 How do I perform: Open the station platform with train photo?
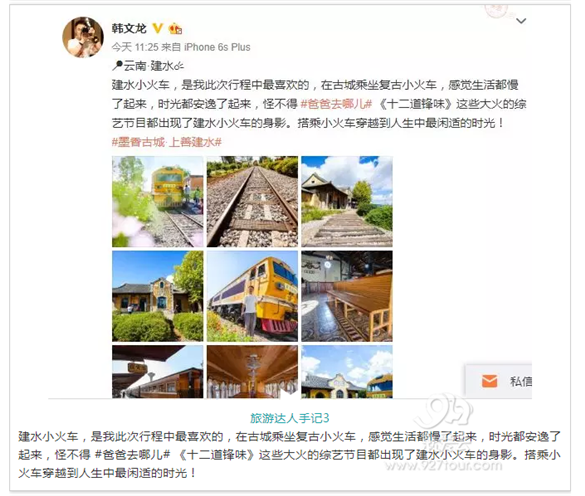(x=157, y=371)
